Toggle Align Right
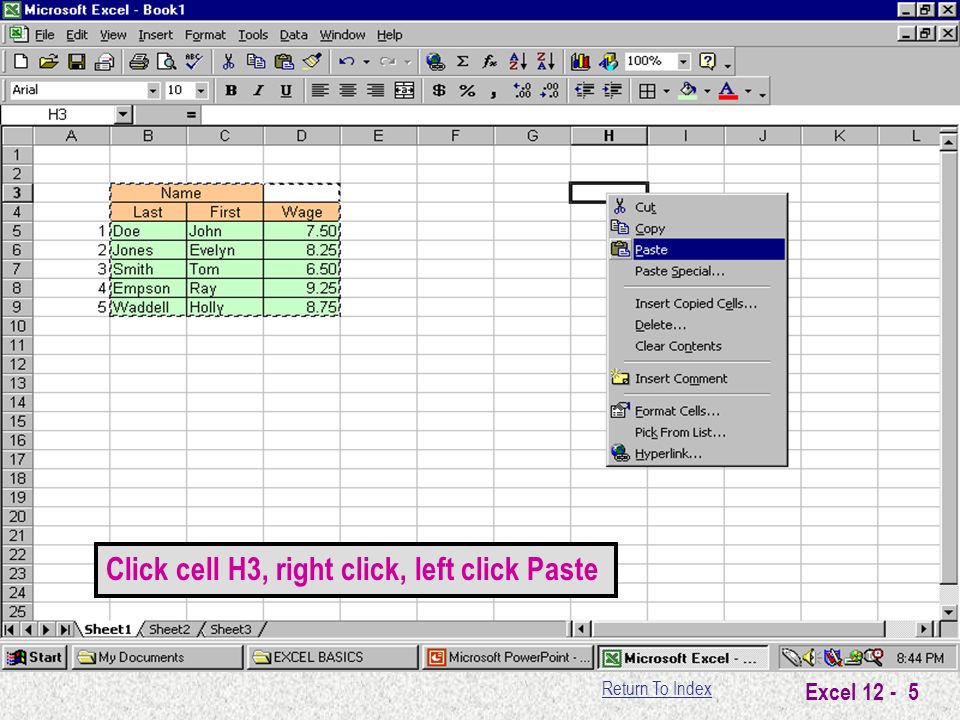This screenshot has width=960, height=720. coord(375,91)
